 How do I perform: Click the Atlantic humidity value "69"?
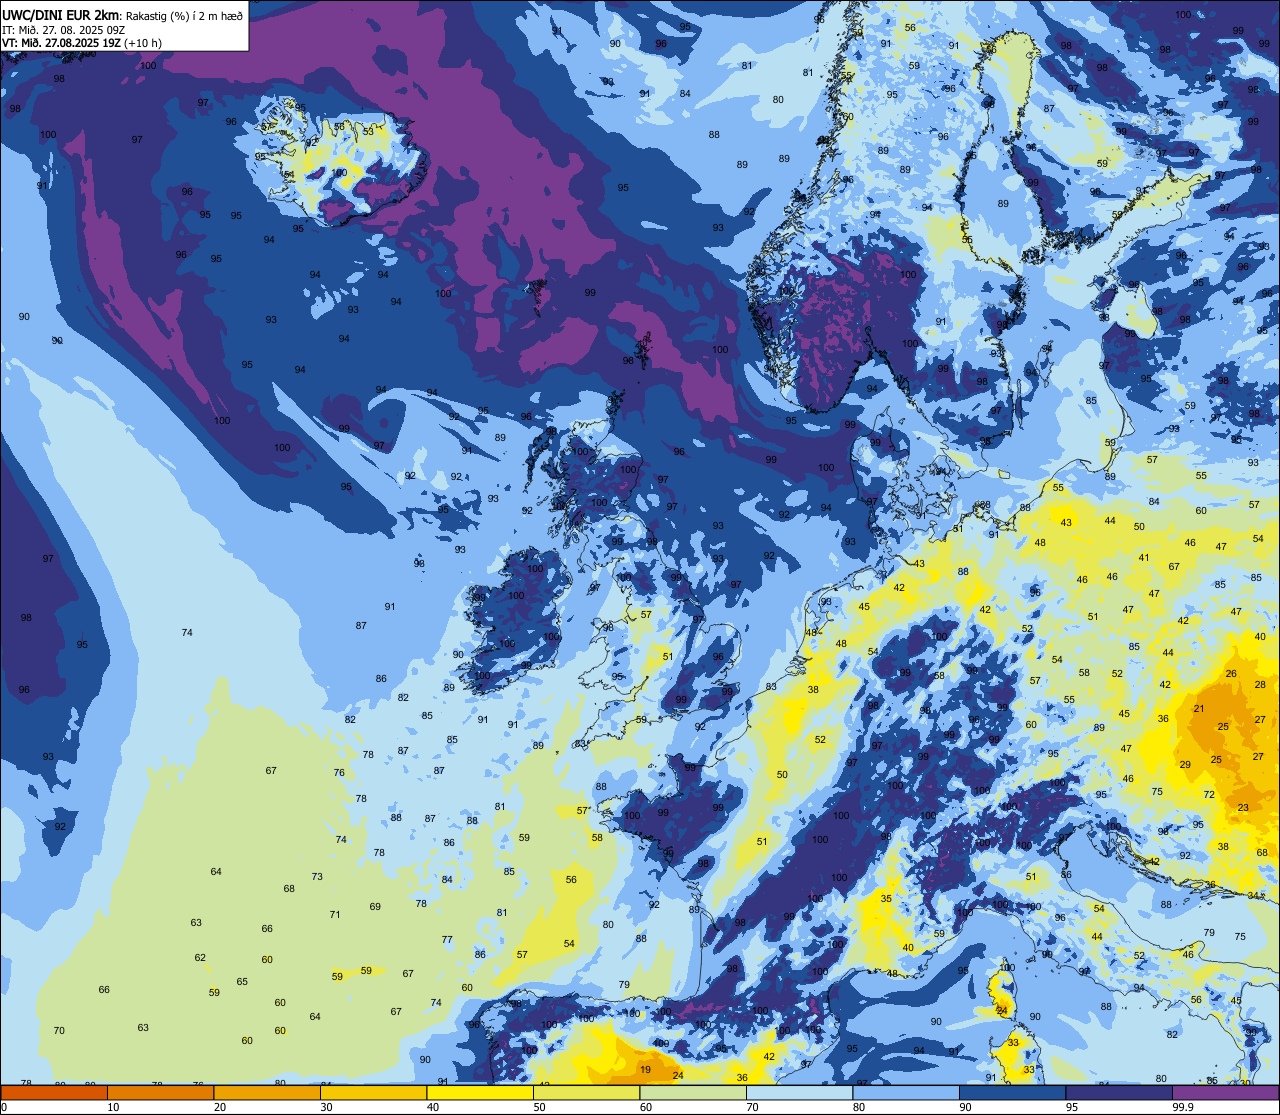(375, 907)
